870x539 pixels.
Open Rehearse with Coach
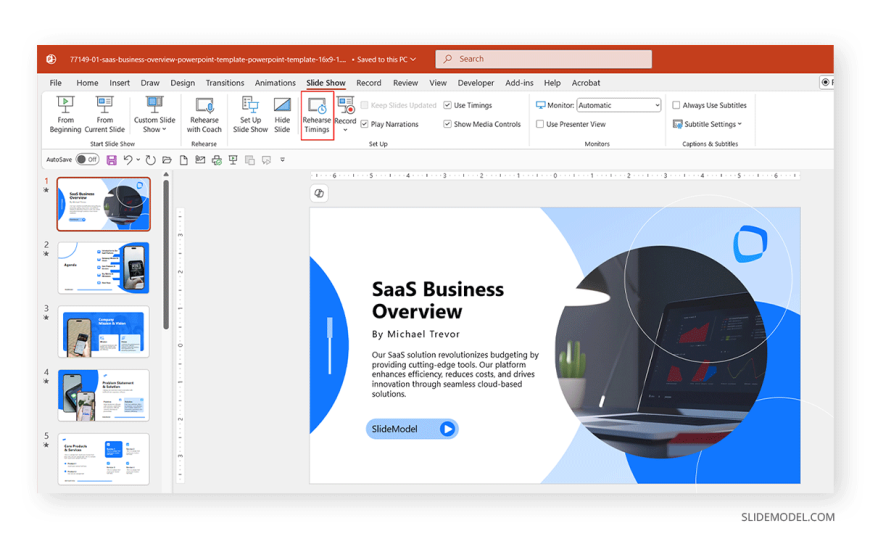(x=204, y=114)
